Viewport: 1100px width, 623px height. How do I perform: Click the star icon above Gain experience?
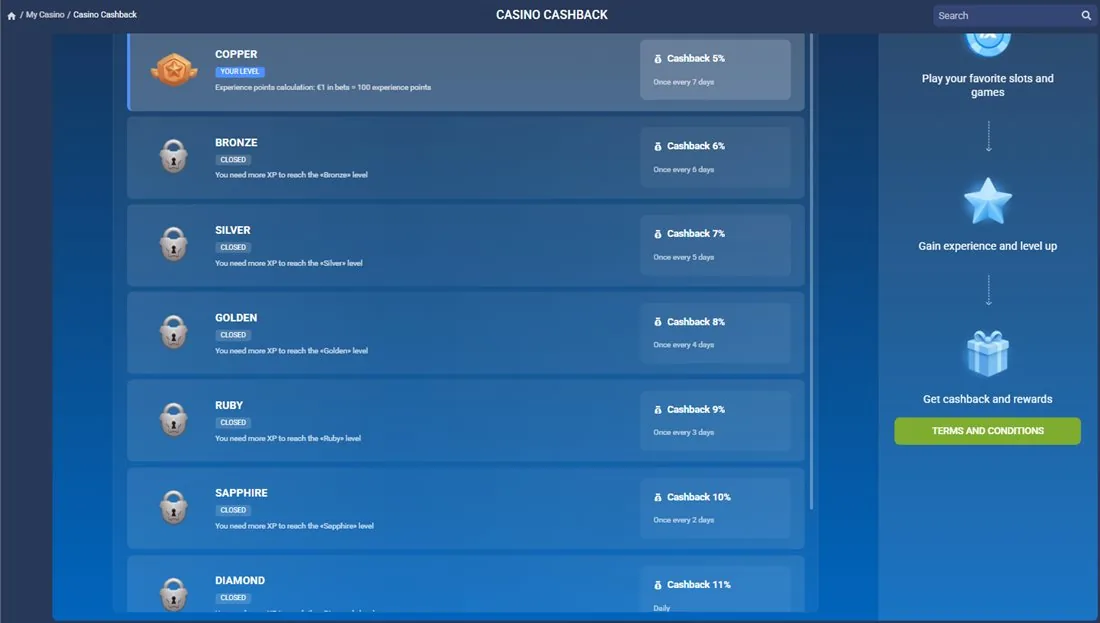[x=988, y=201]
